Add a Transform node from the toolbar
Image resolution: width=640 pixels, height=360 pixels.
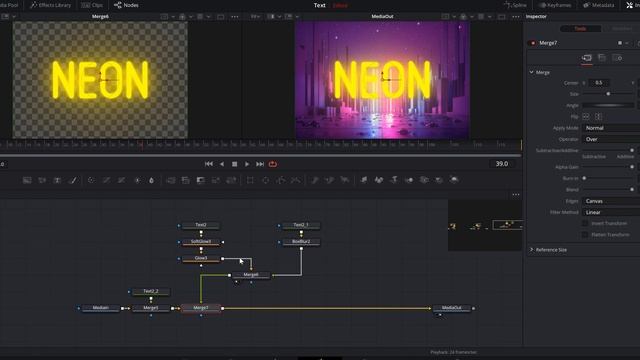231,180
